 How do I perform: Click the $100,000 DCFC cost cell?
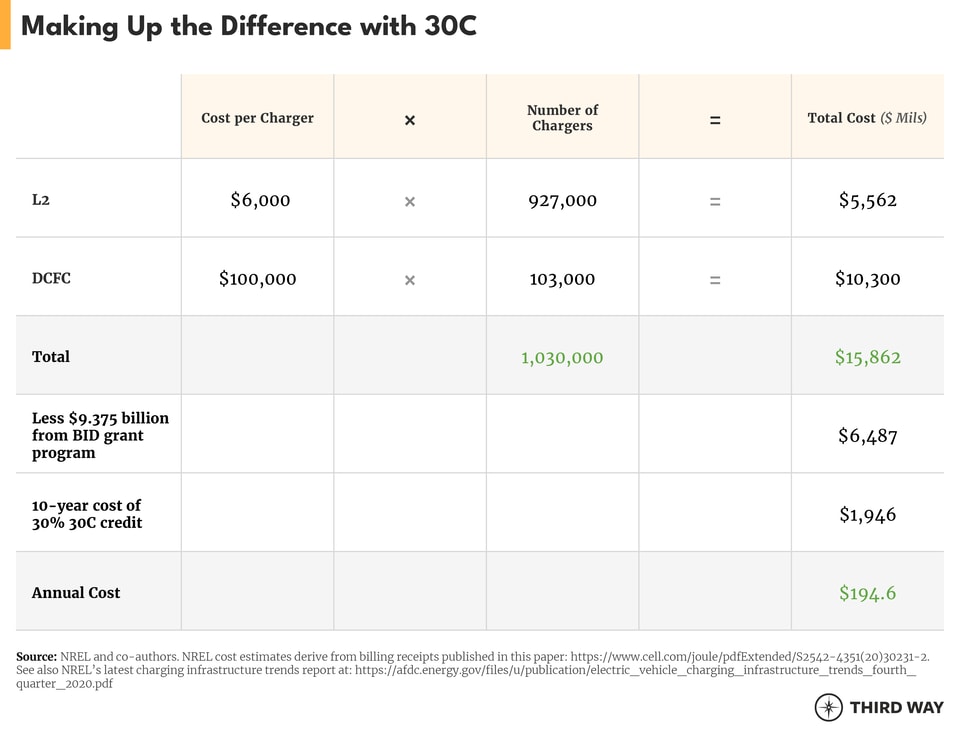click(x=258, y=280)
